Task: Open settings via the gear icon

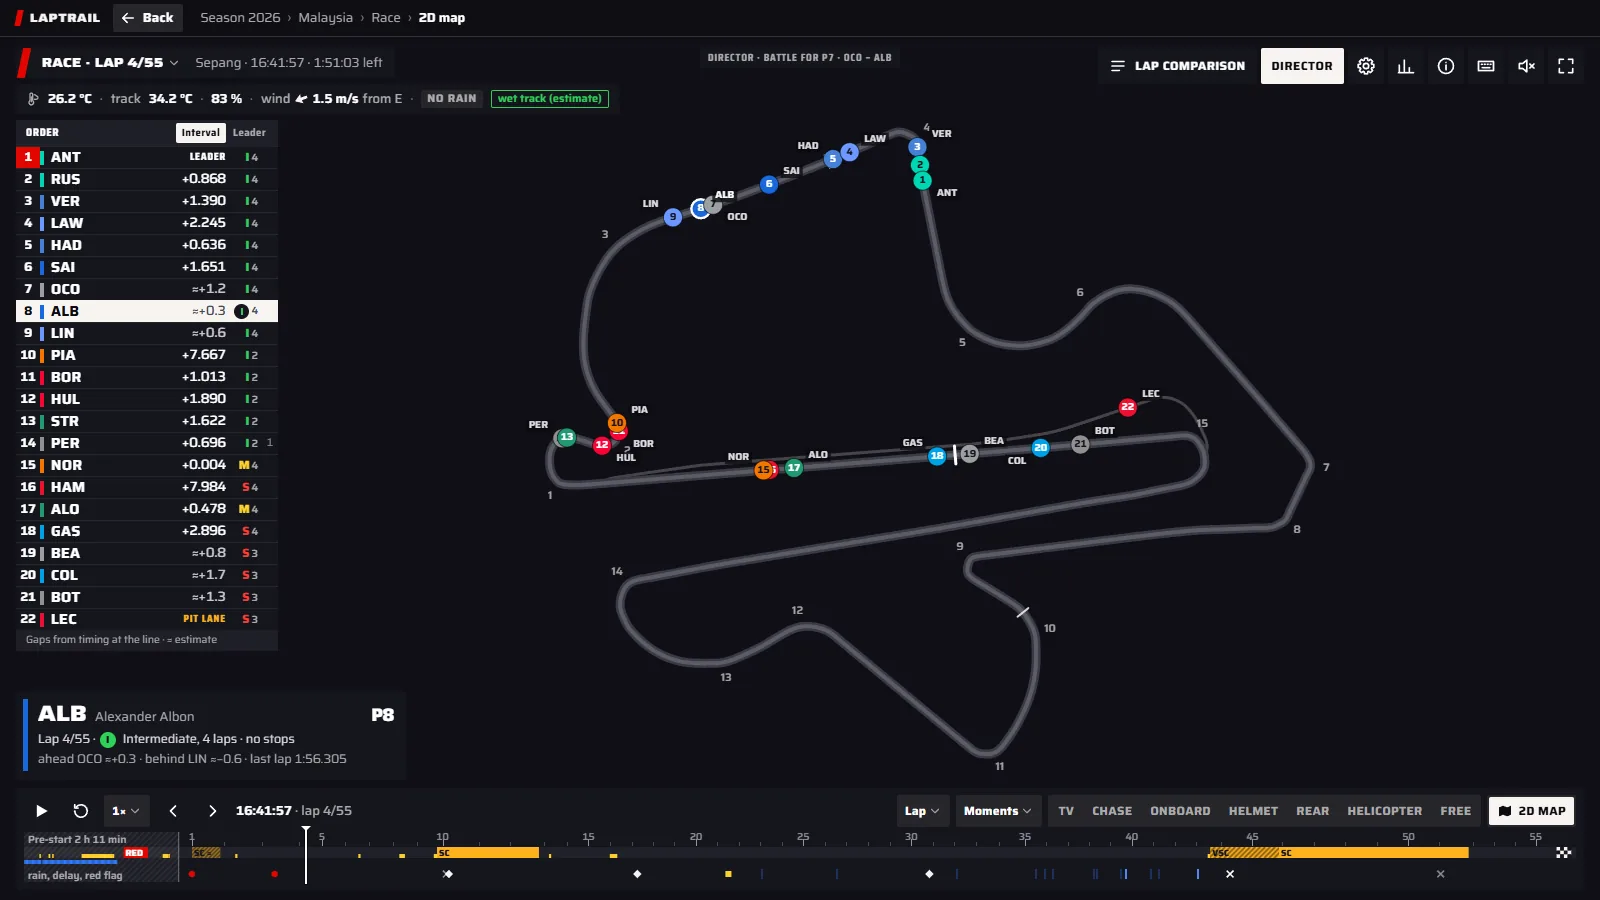Action: point(1366,66)
